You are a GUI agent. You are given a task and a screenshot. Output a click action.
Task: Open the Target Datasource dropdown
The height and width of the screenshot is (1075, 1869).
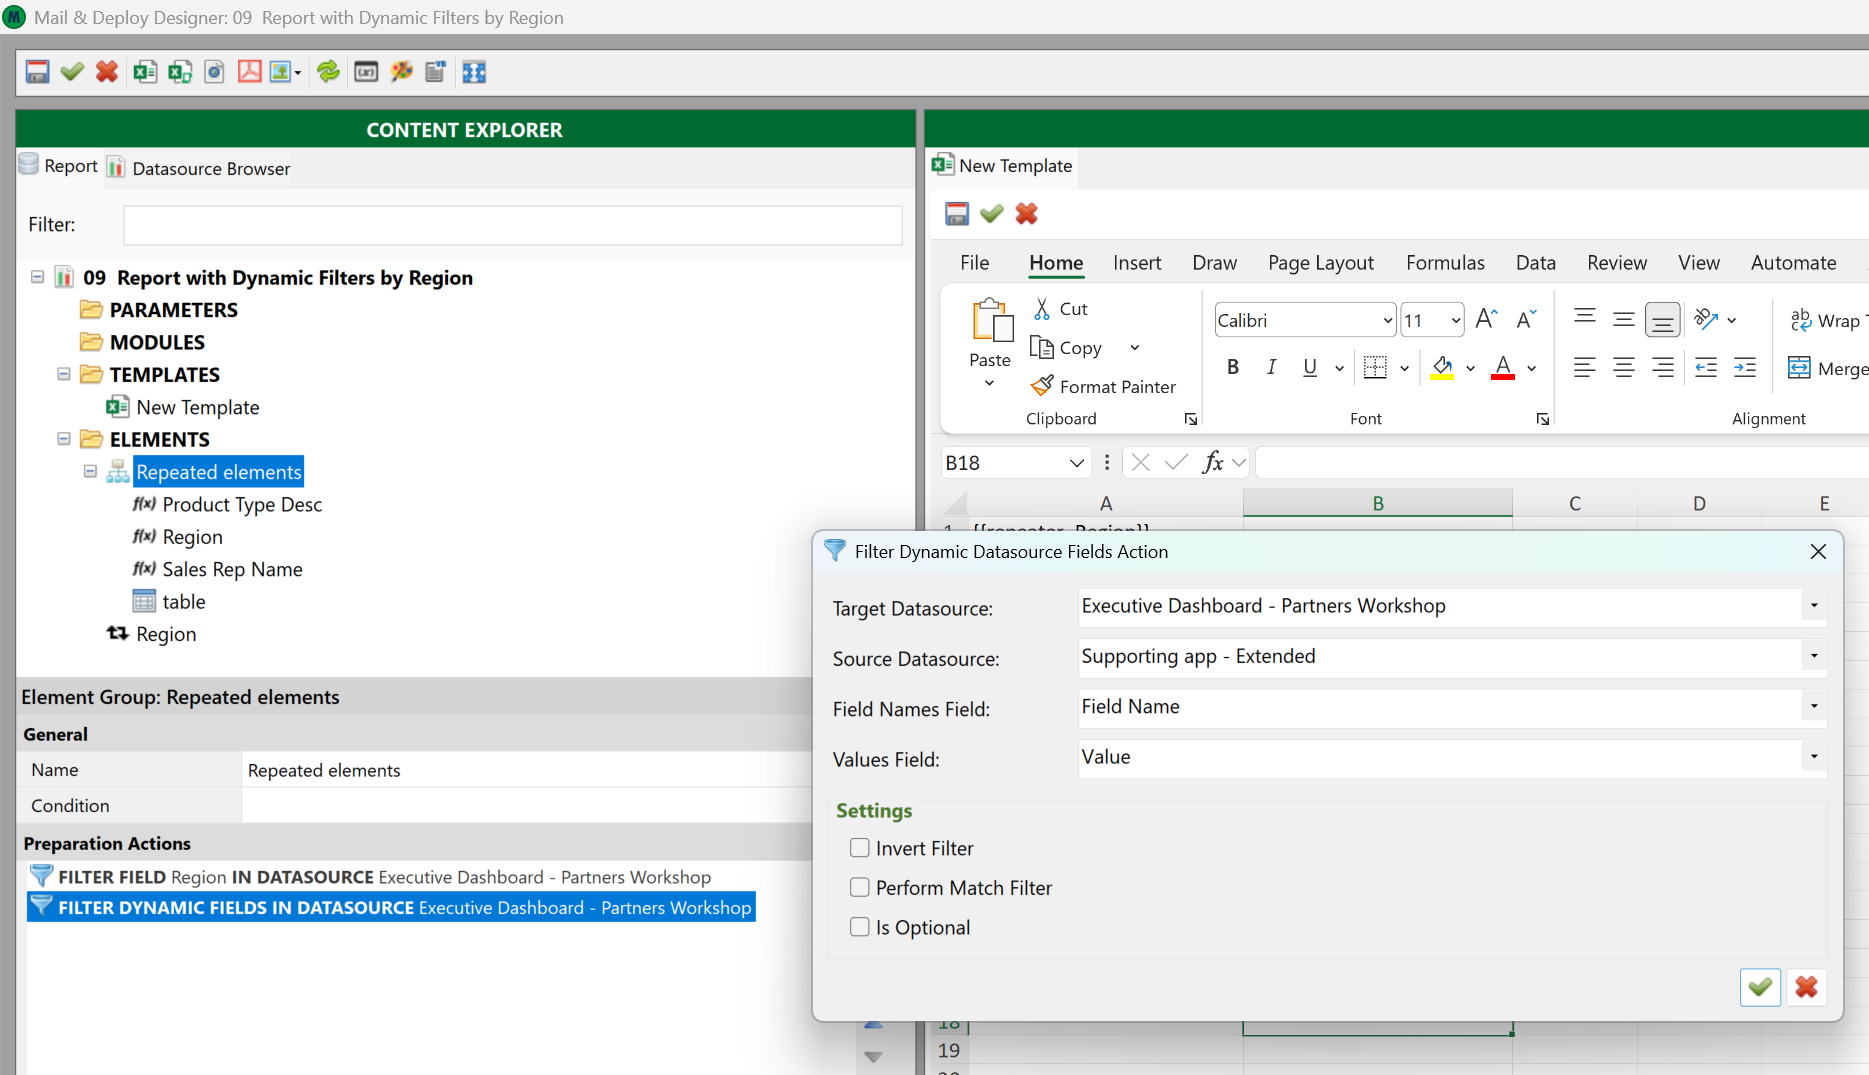pos(1813,606)
